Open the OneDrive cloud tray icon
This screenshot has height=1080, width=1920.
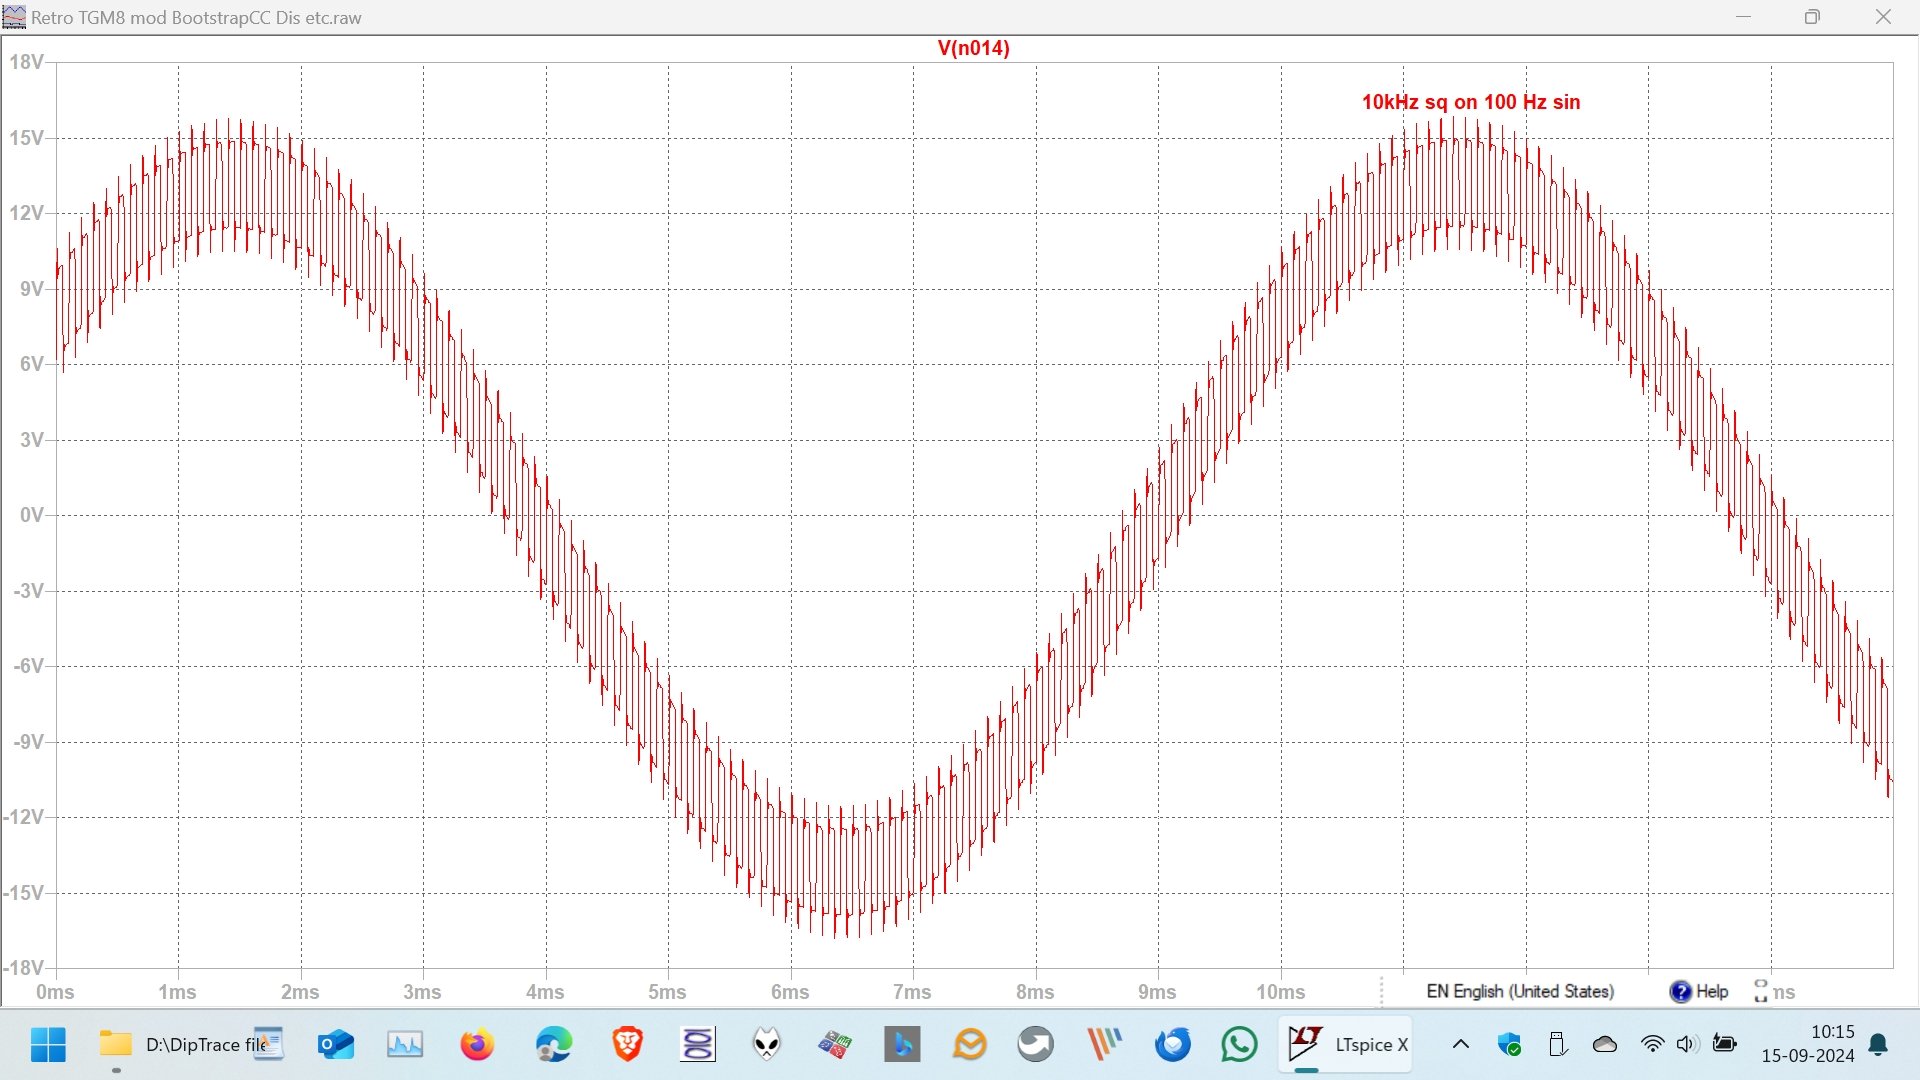click(1605, 1045)
